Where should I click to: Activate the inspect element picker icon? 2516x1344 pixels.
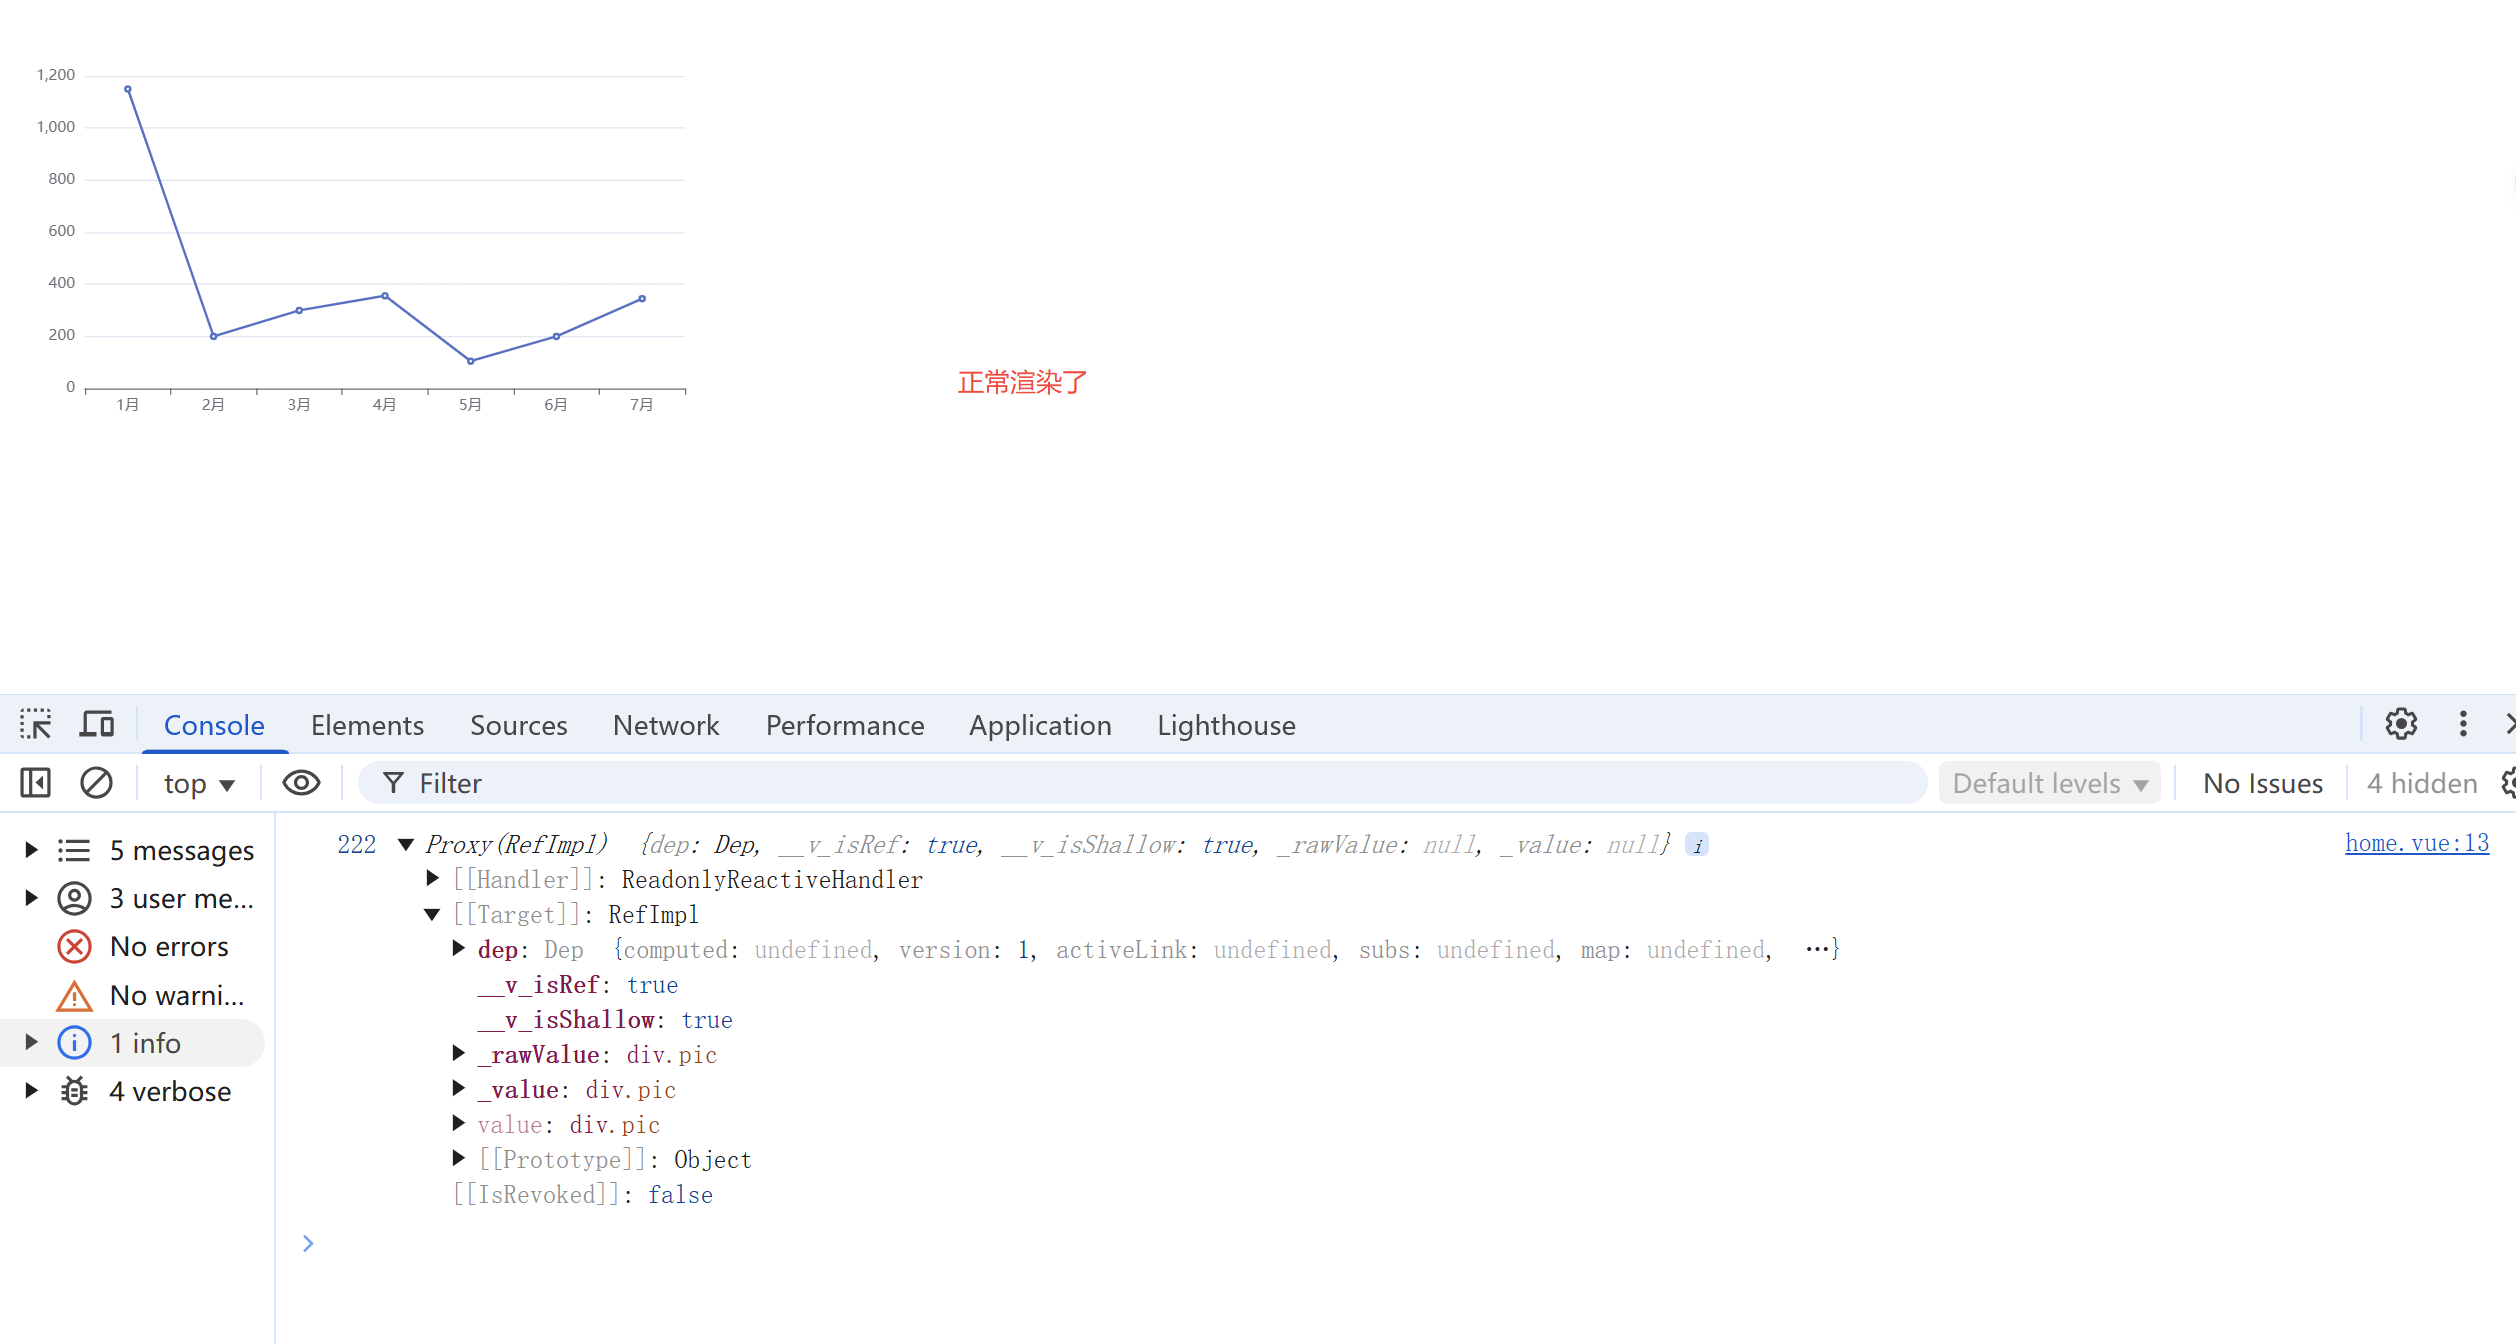tap(36, 724)
